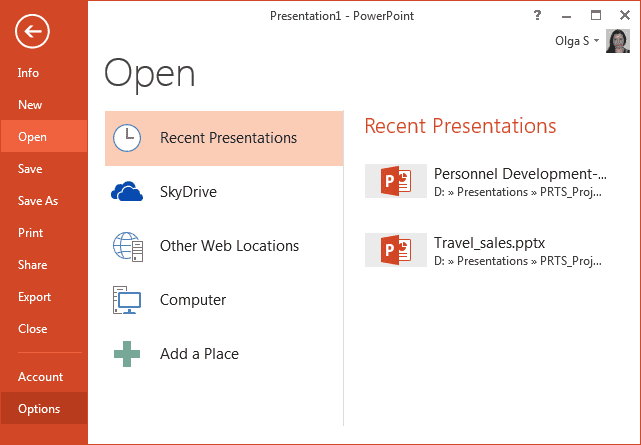Click Olga S profile picture
The height and width of the screenshot is (445, 641).
point(618,41)
